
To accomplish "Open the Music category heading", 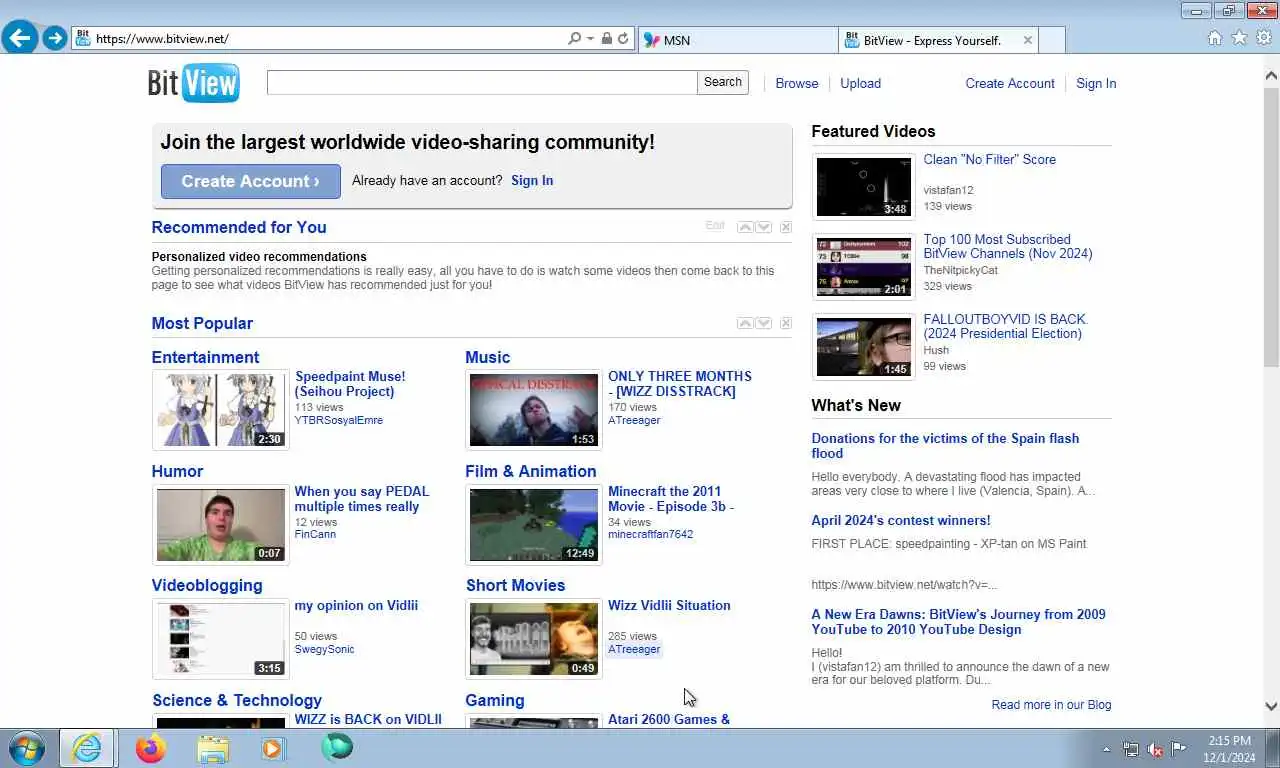I will (488, 357).
